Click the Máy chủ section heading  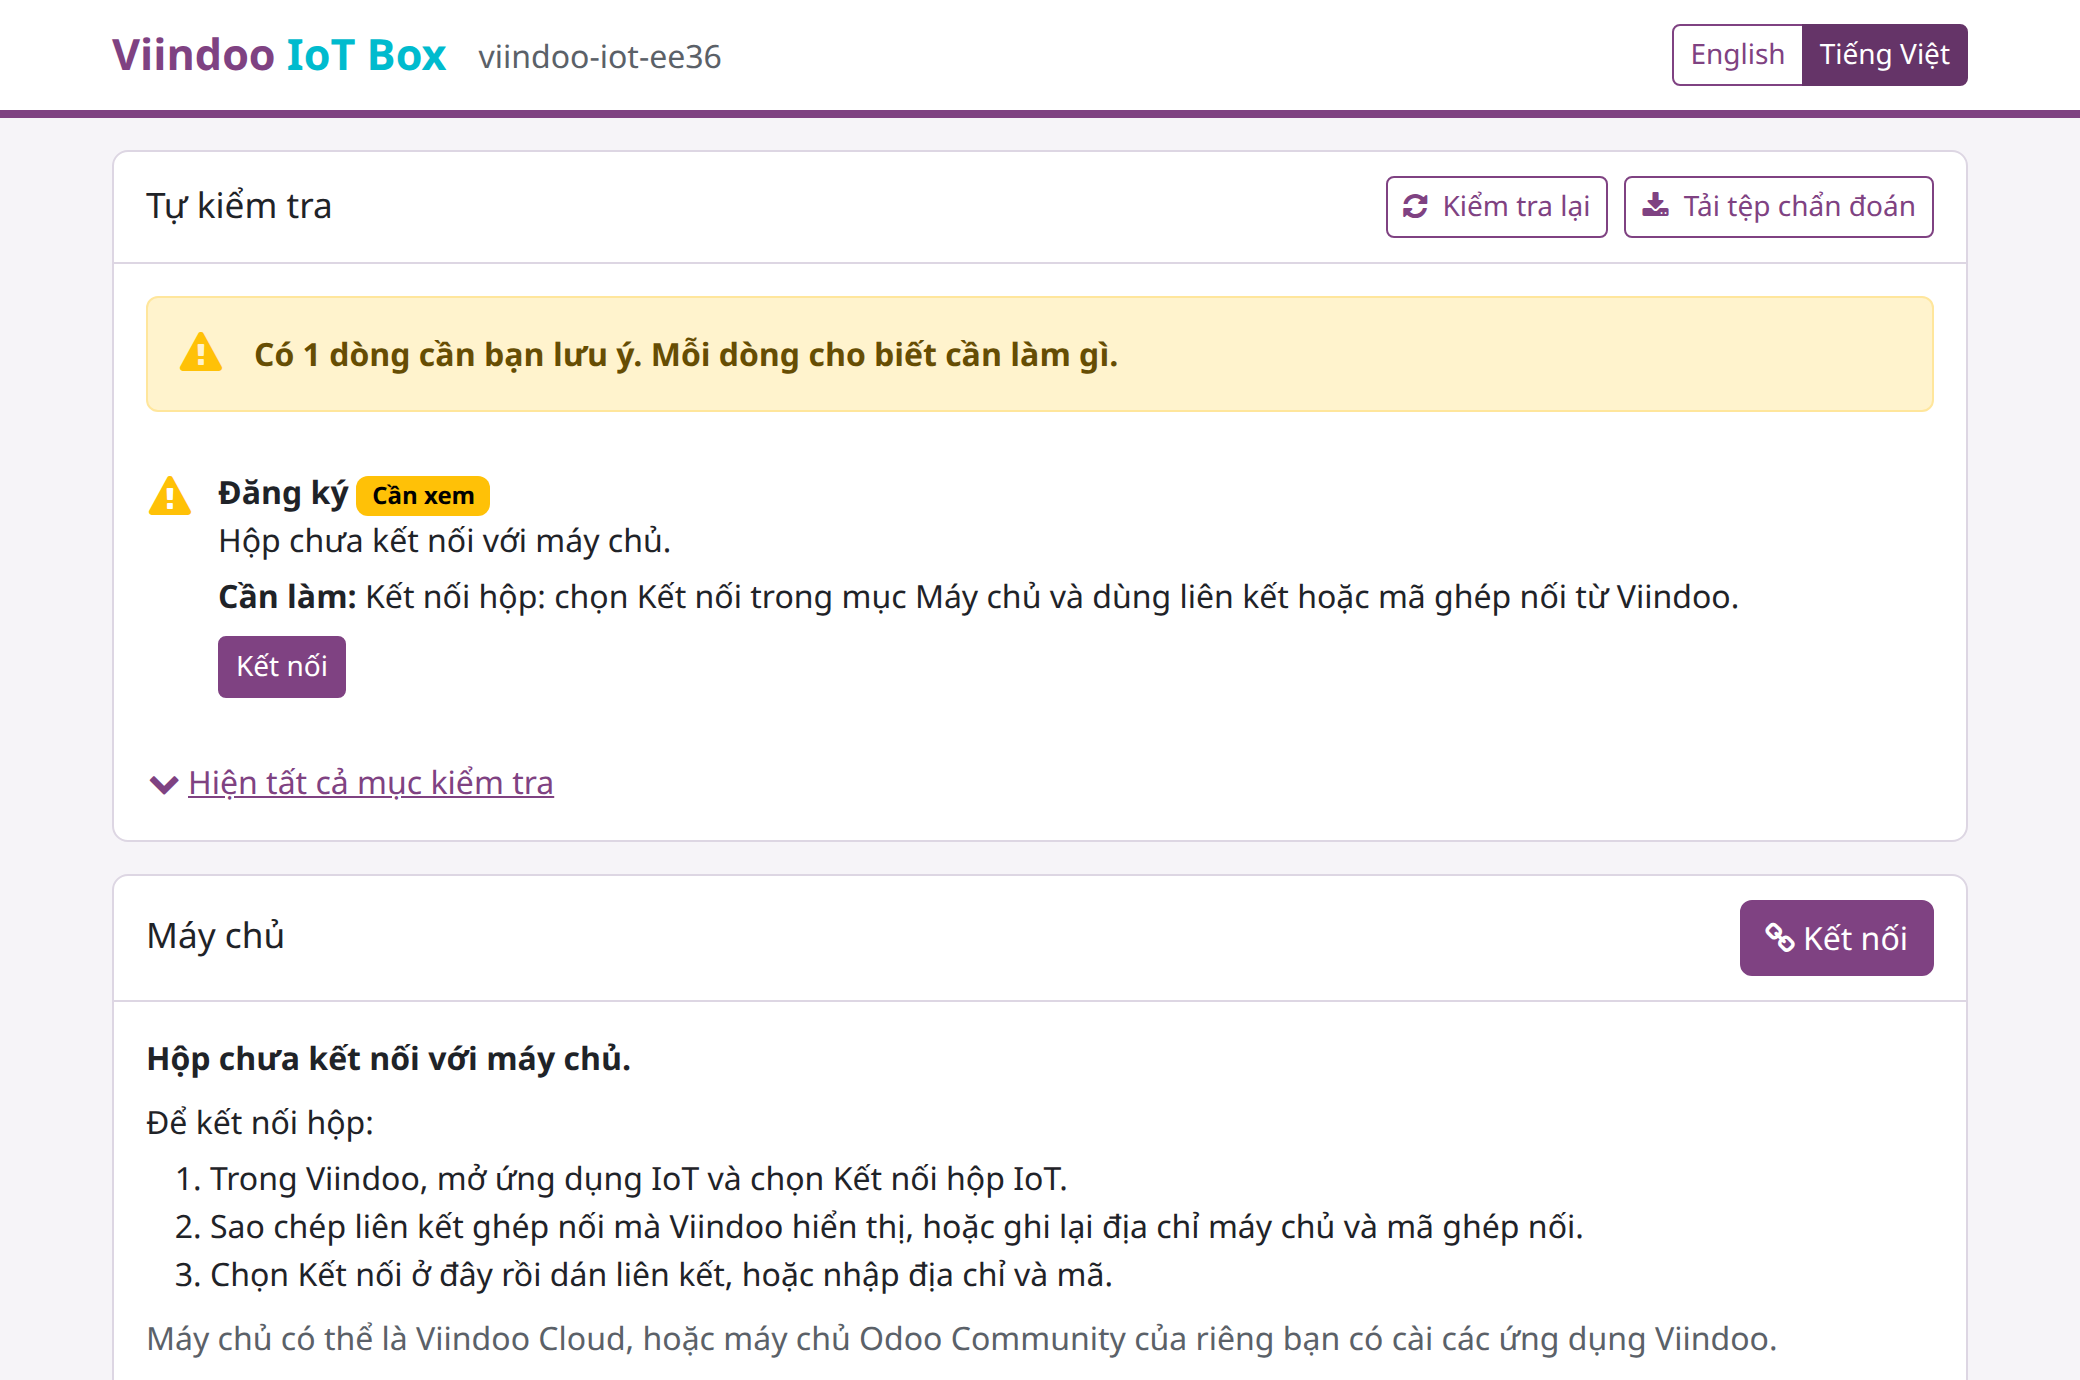216,936
